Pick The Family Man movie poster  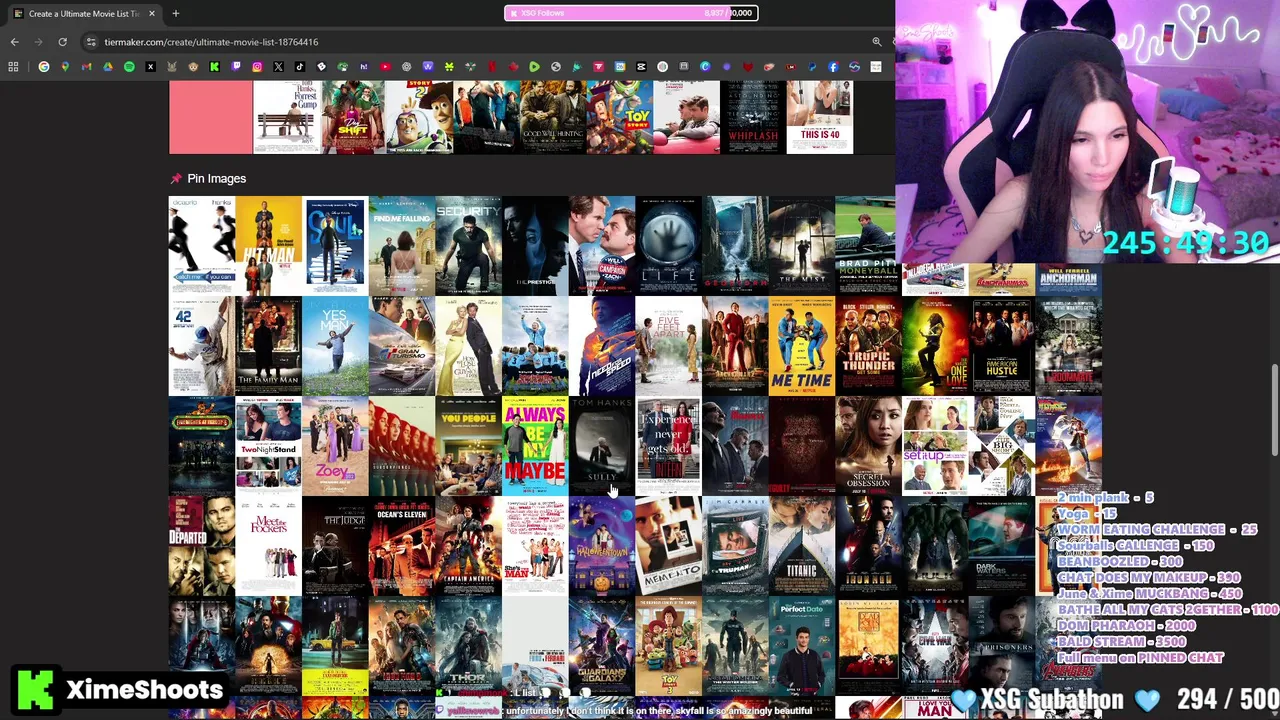268,346
